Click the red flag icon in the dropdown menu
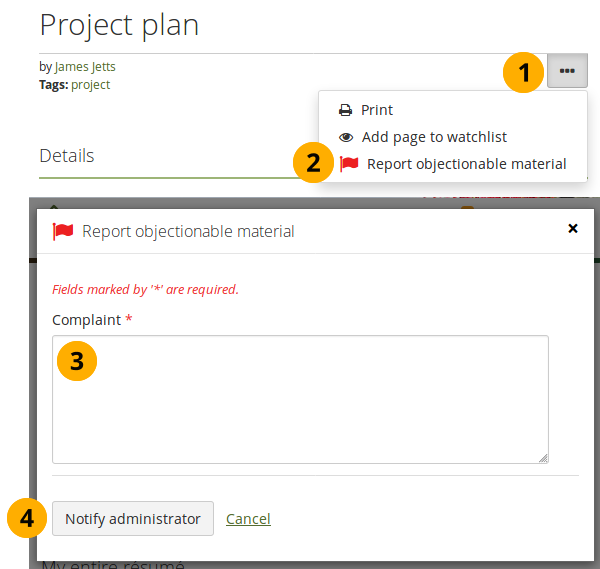 click(x=349, y=164)
